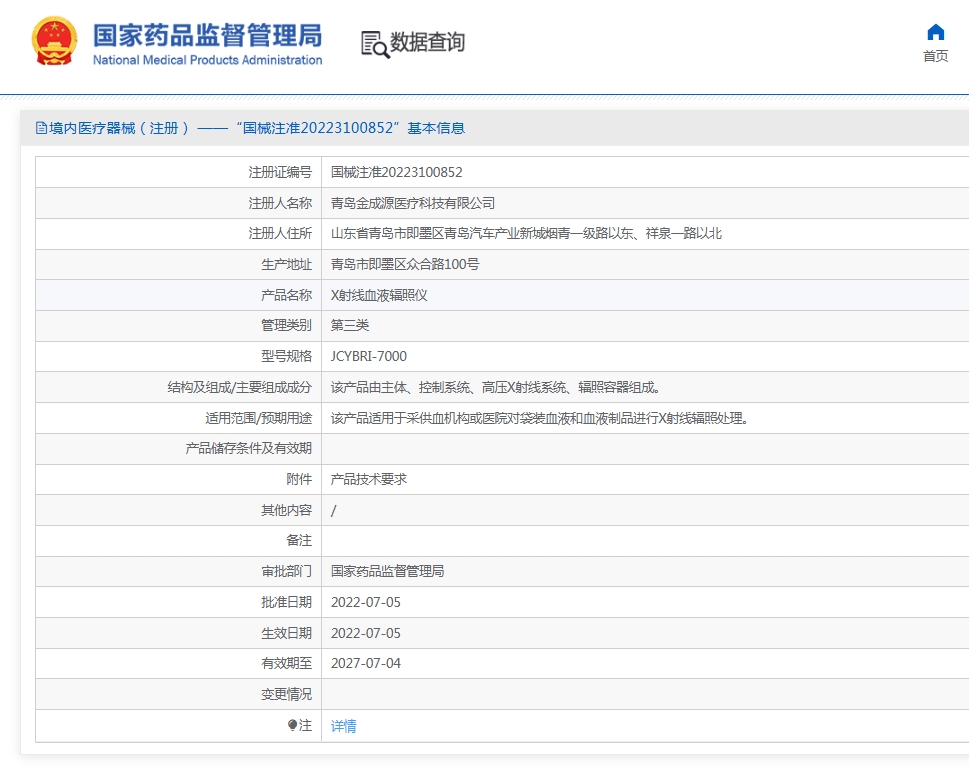Click the national emblem logo
969x775 pixels.
[x=54, y=41]
